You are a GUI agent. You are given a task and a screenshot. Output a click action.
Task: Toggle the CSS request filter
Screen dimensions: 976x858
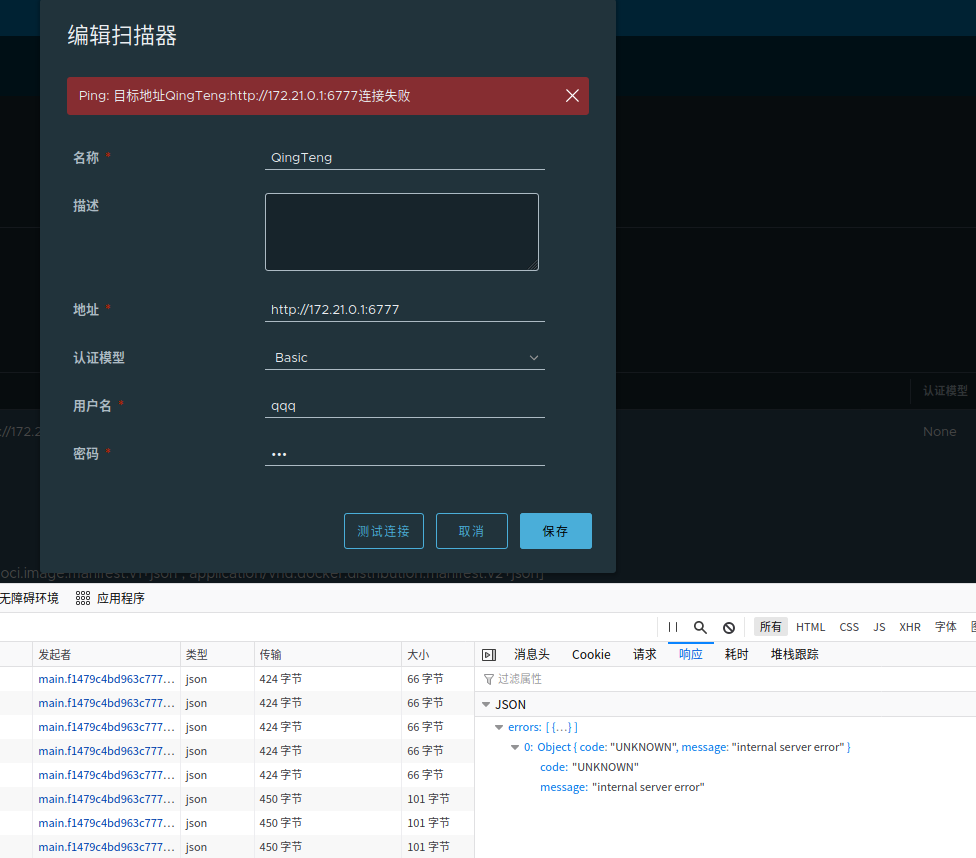pos(848,627)
